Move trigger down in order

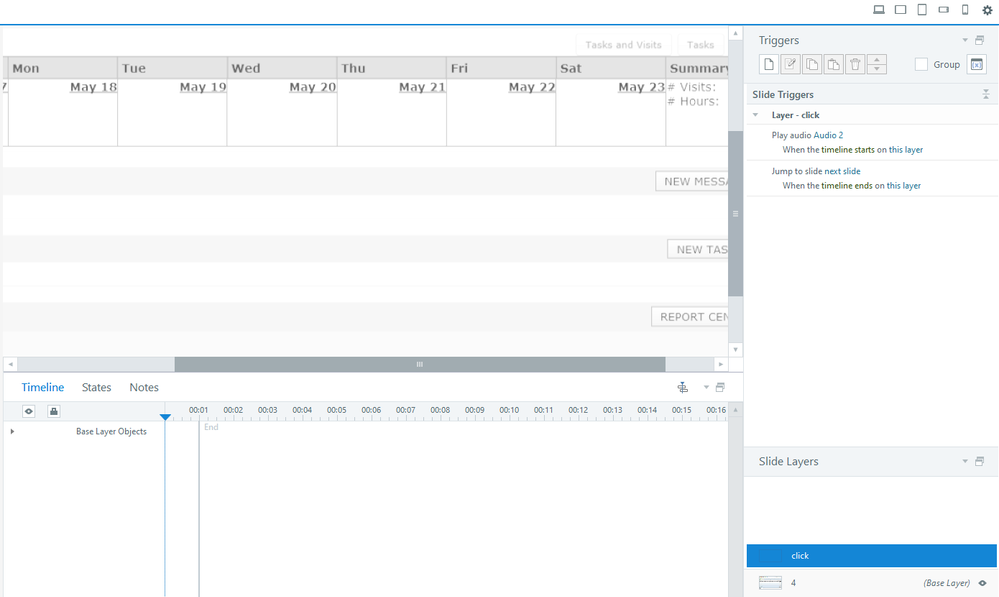coord(877,69)
